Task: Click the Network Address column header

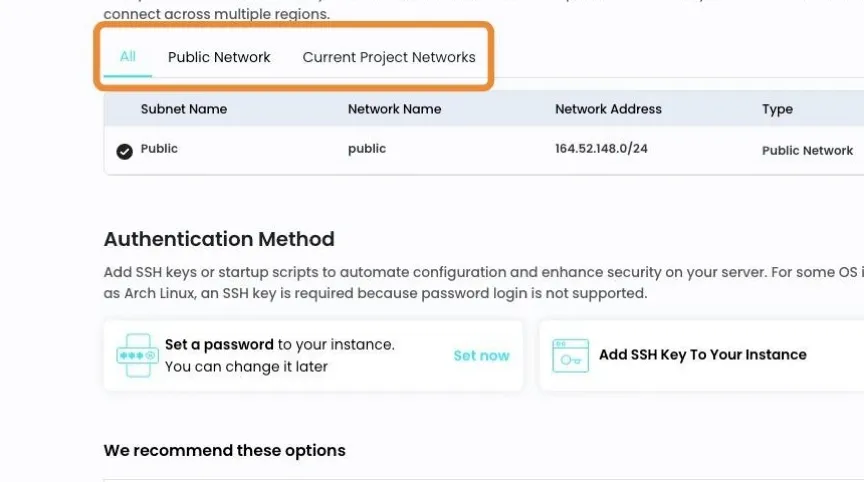Action: click(608, 109)
